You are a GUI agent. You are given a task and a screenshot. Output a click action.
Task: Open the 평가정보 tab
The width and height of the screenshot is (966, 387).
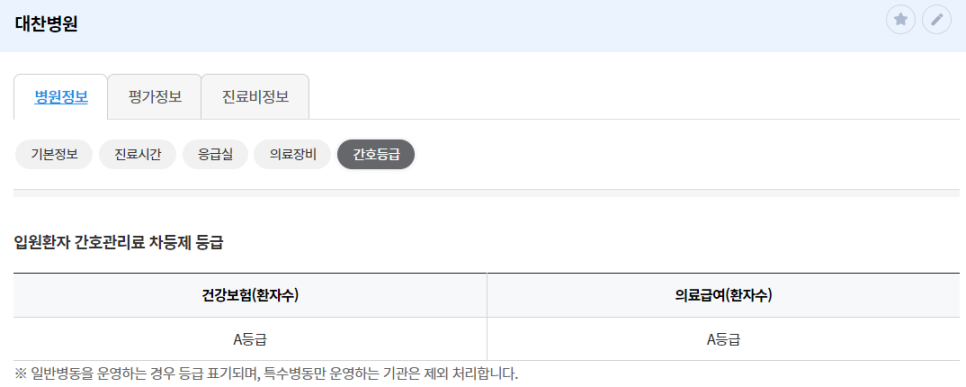(155, 97)
